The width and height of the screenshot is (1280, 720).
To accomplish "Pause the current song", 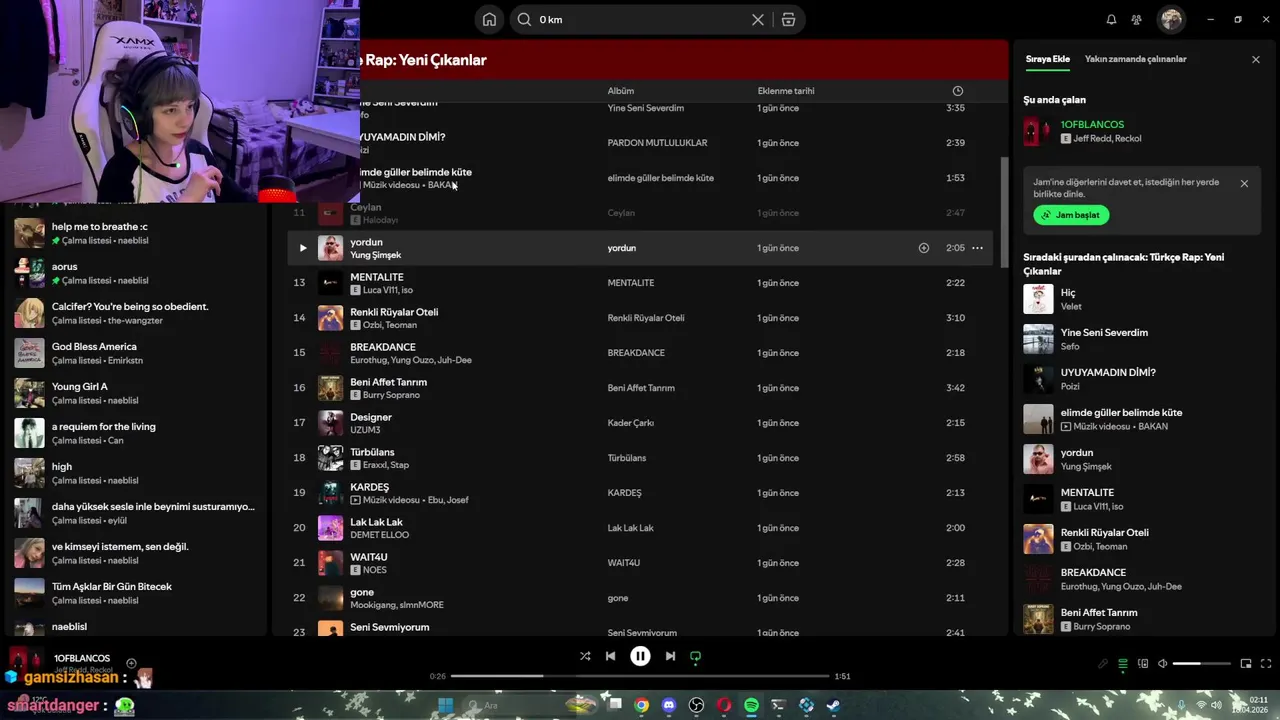I will (640, 656).
